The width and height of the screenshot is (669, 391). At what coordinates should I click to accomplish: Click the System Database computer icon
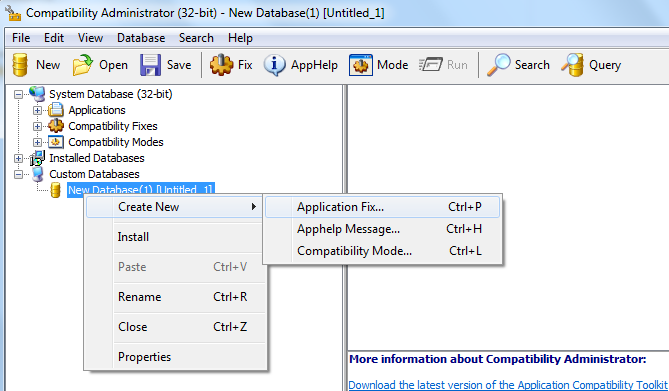37,94
